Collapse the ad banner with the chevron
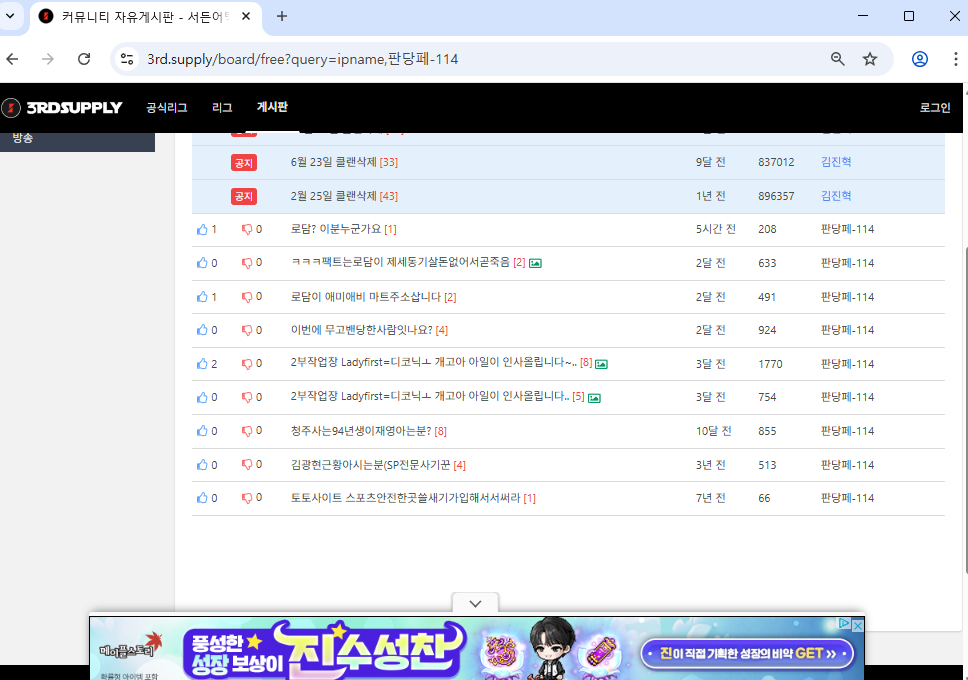The image size is (968, 680). (476, 603)
